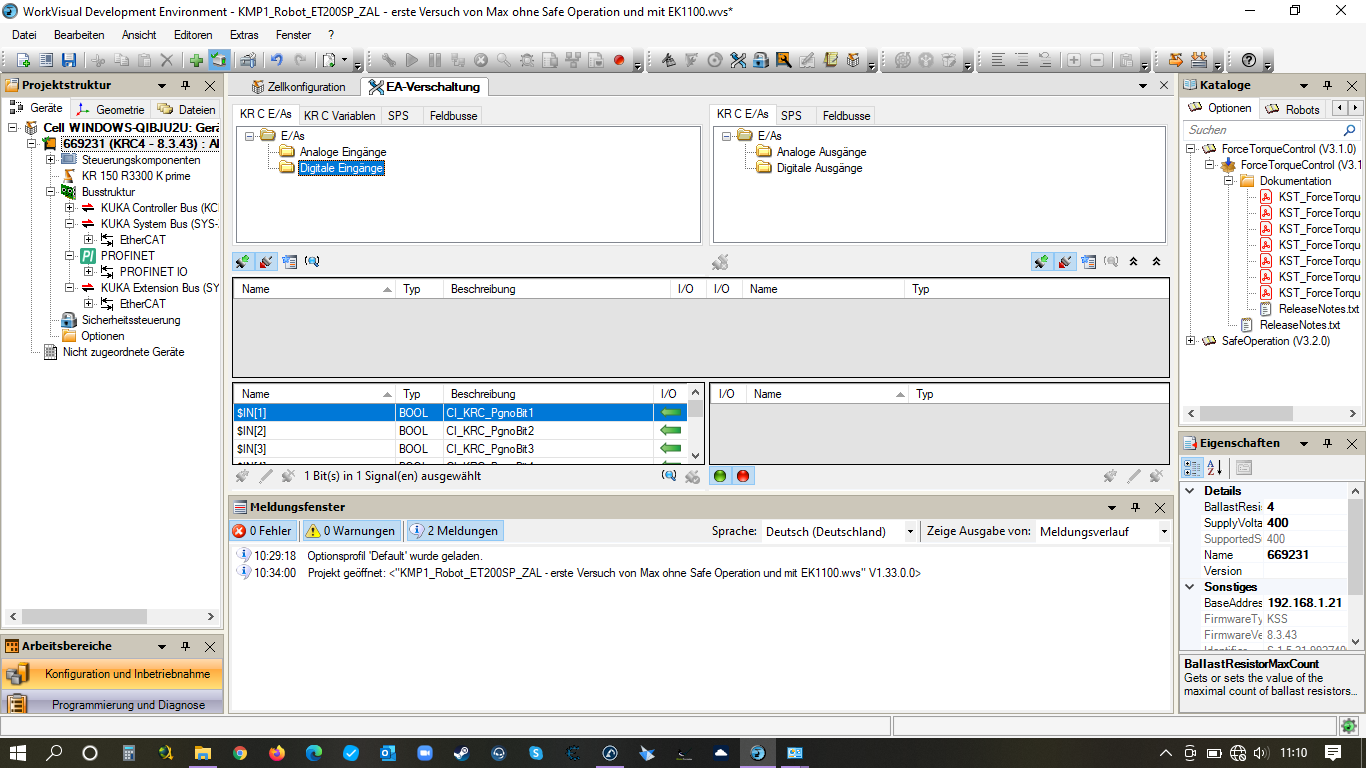Toggle the red circle button below the signal list
The width and height of the screenshot is (1366, 768).
tap(743, 476)
